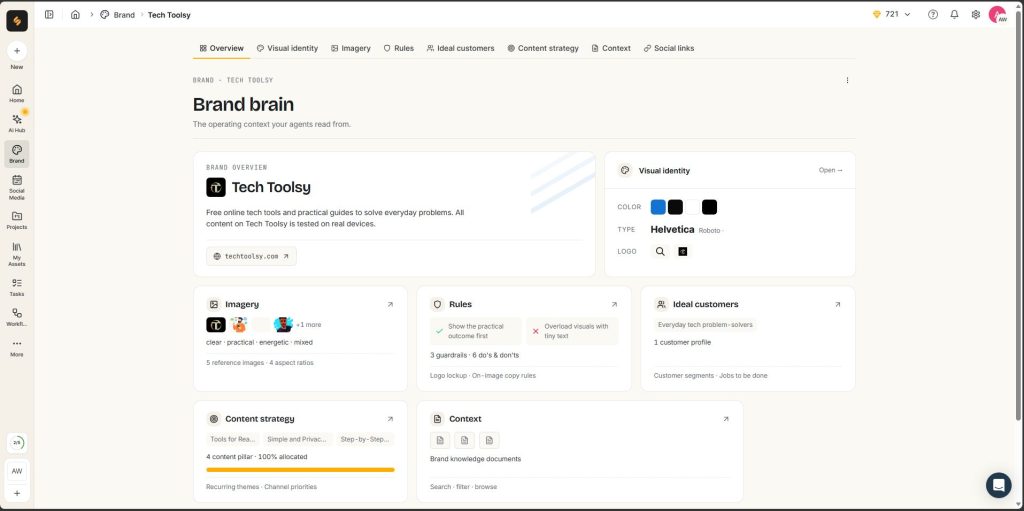Open Projects in the sidebar
Image resolution: width=1024 pixels, height=511 pixels.
pyautogui.click(x=17, y=220)
